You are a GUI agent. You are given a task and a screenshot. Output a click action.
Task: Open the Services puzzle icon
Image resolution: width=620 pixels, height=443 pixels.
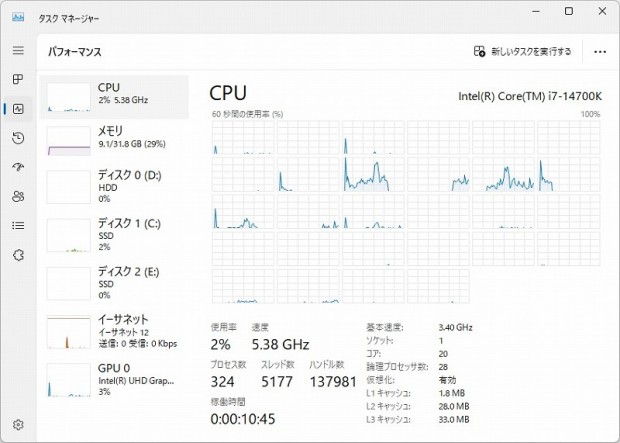(x=18, y=255)
